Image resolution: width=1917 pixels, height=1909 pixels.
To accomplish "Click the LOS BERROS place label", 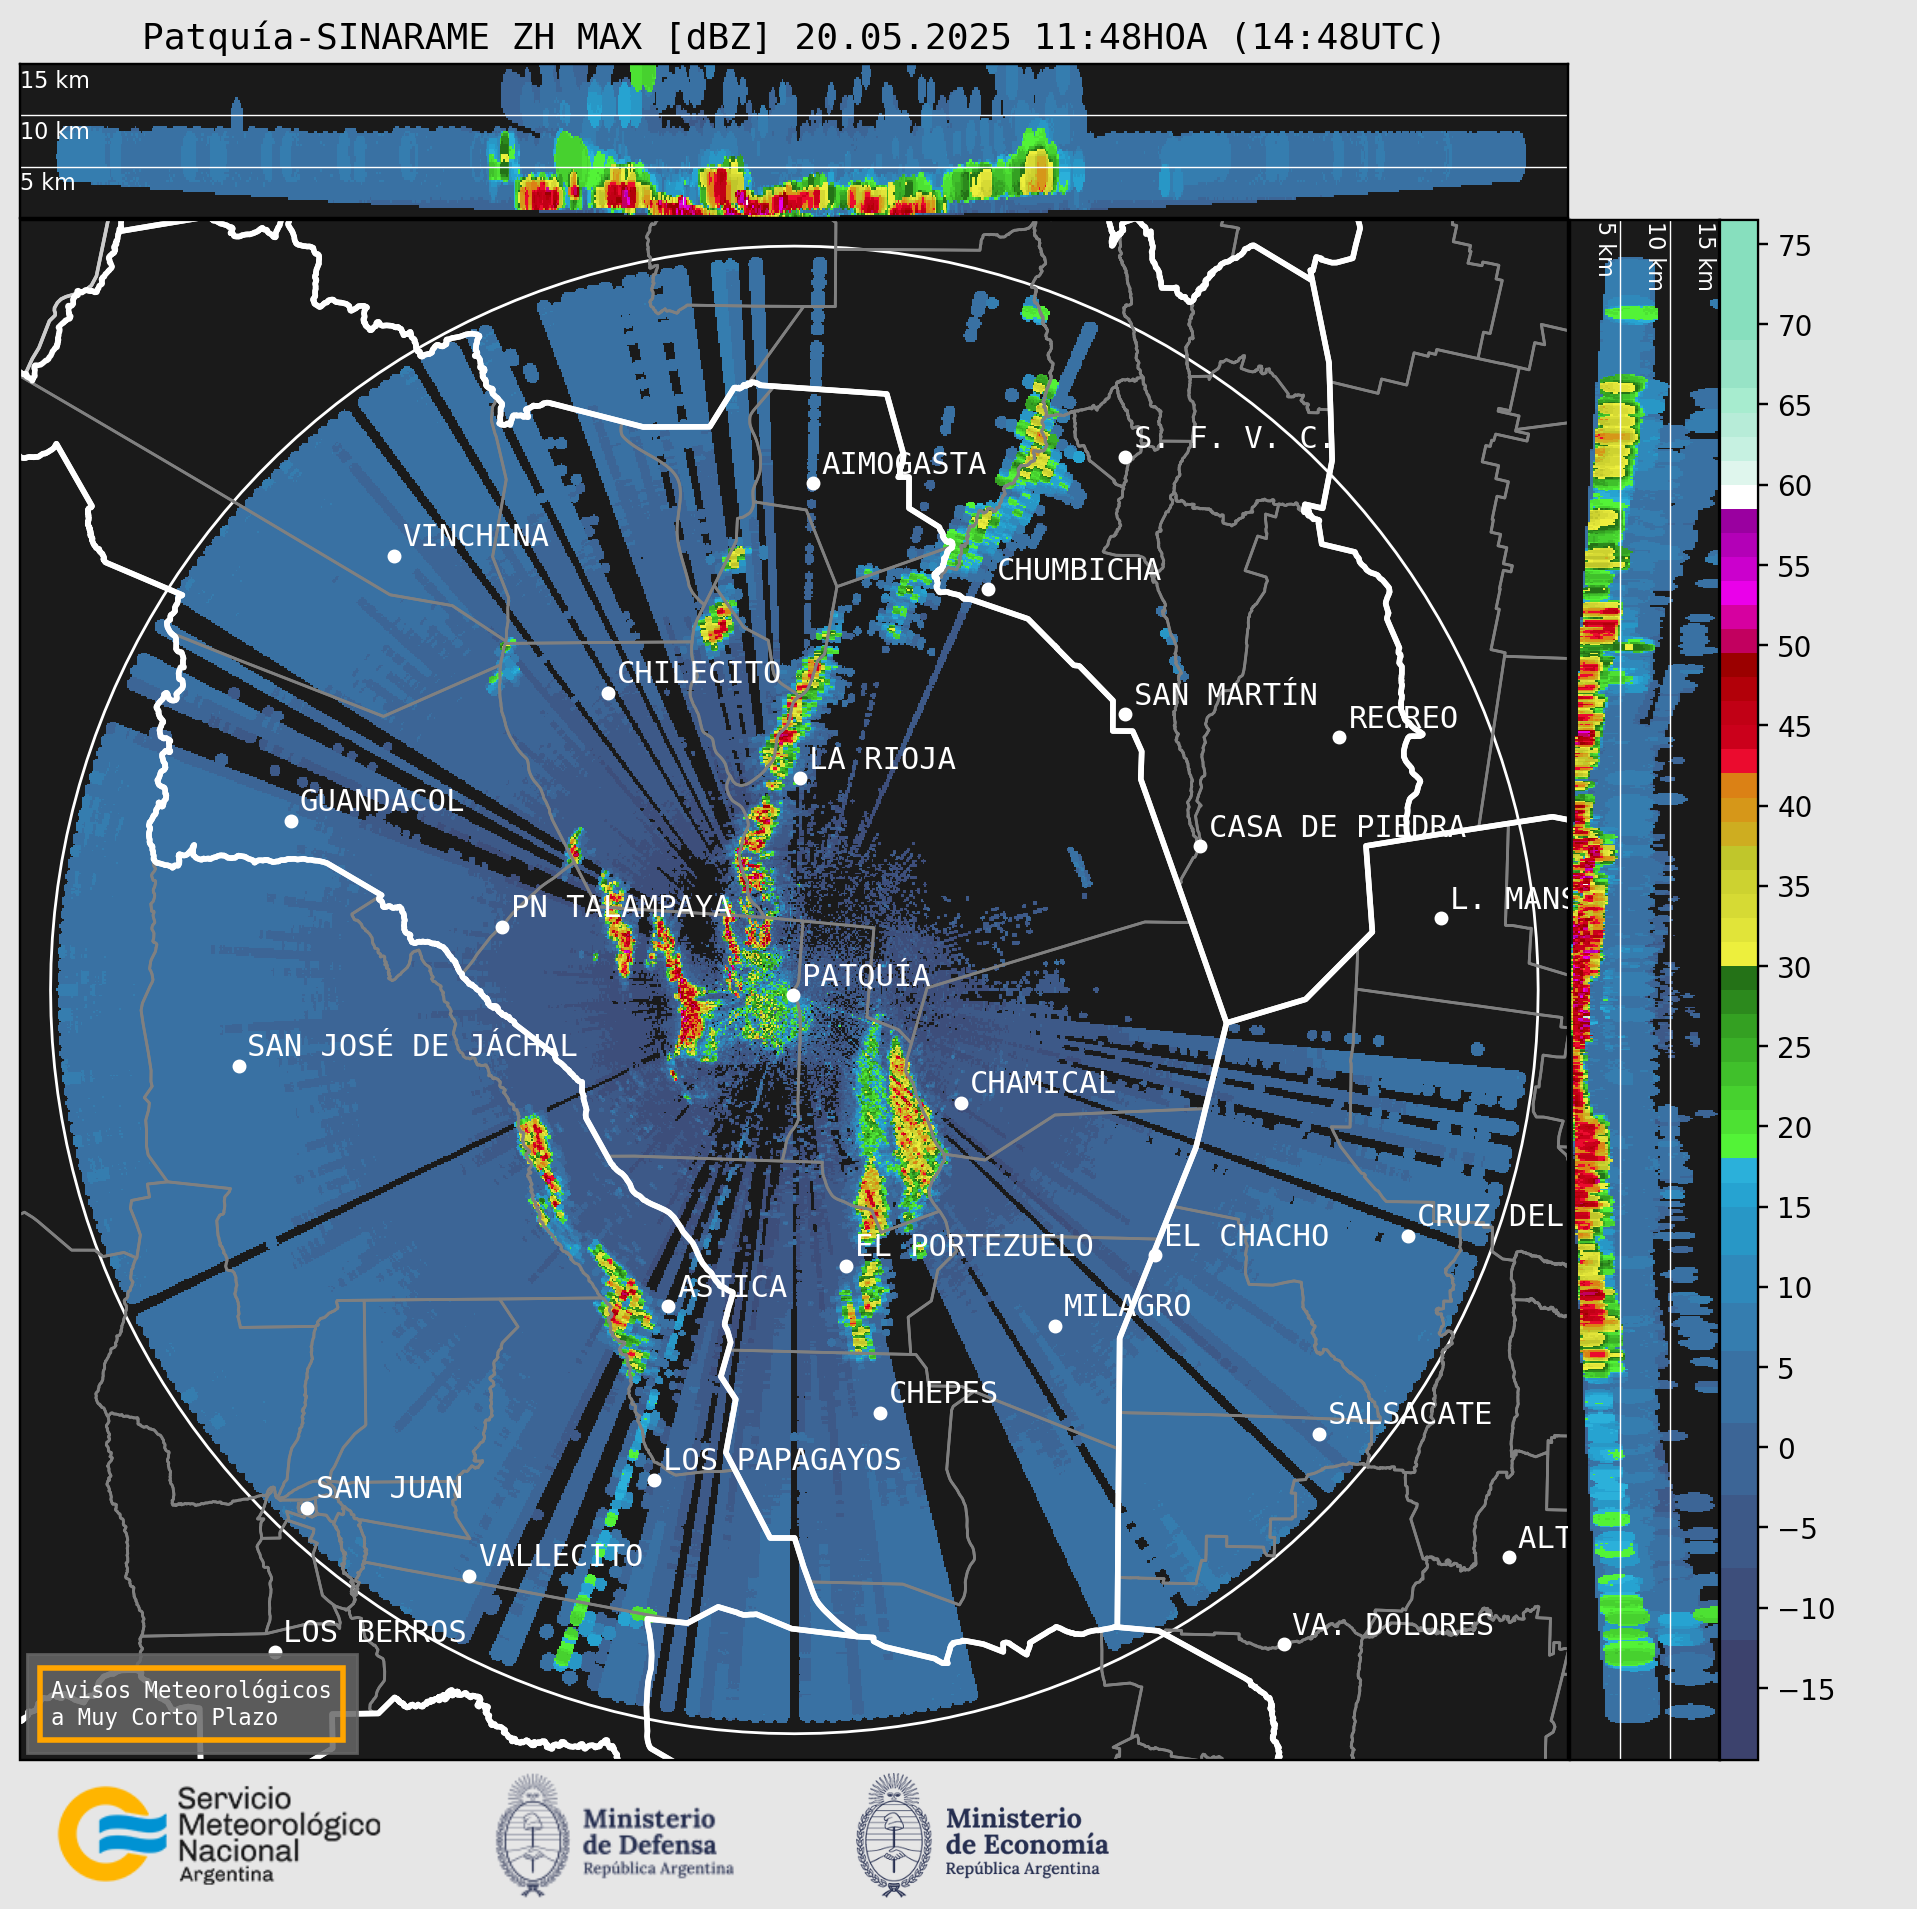I will [375, 1632].
